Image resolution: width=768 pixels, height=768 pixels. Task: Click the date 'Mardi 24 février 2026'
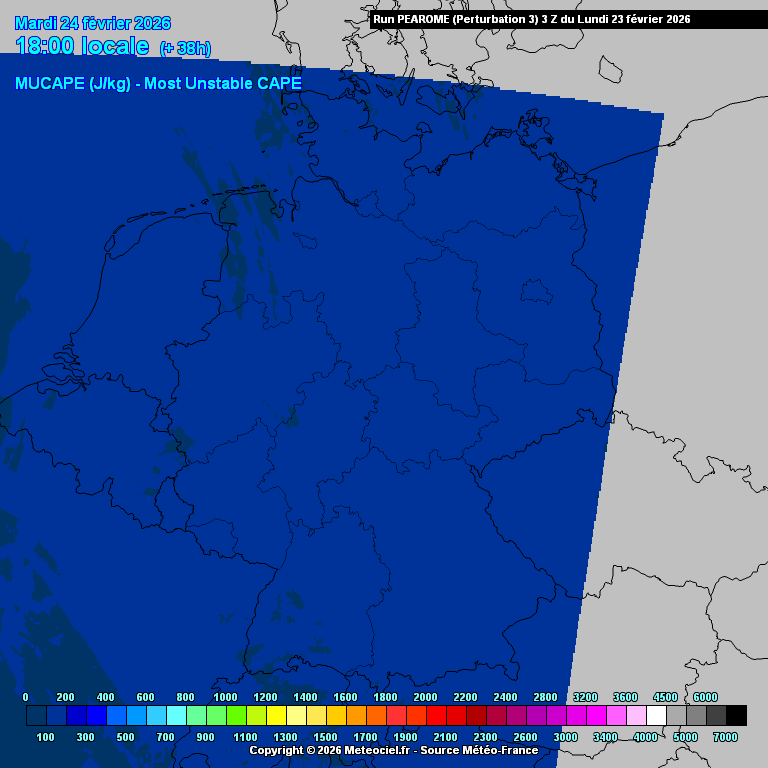[93, 23]
